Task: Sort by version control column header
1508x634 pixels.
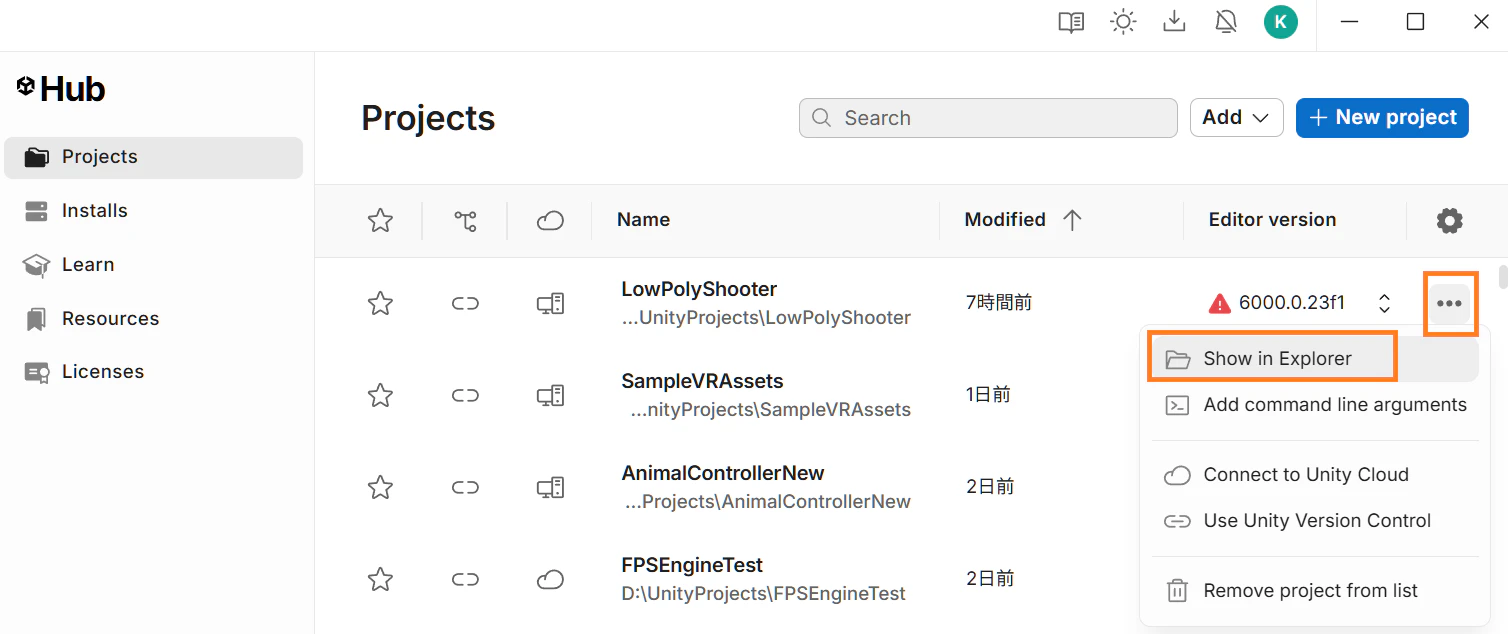Action: [x=465, y=221]
